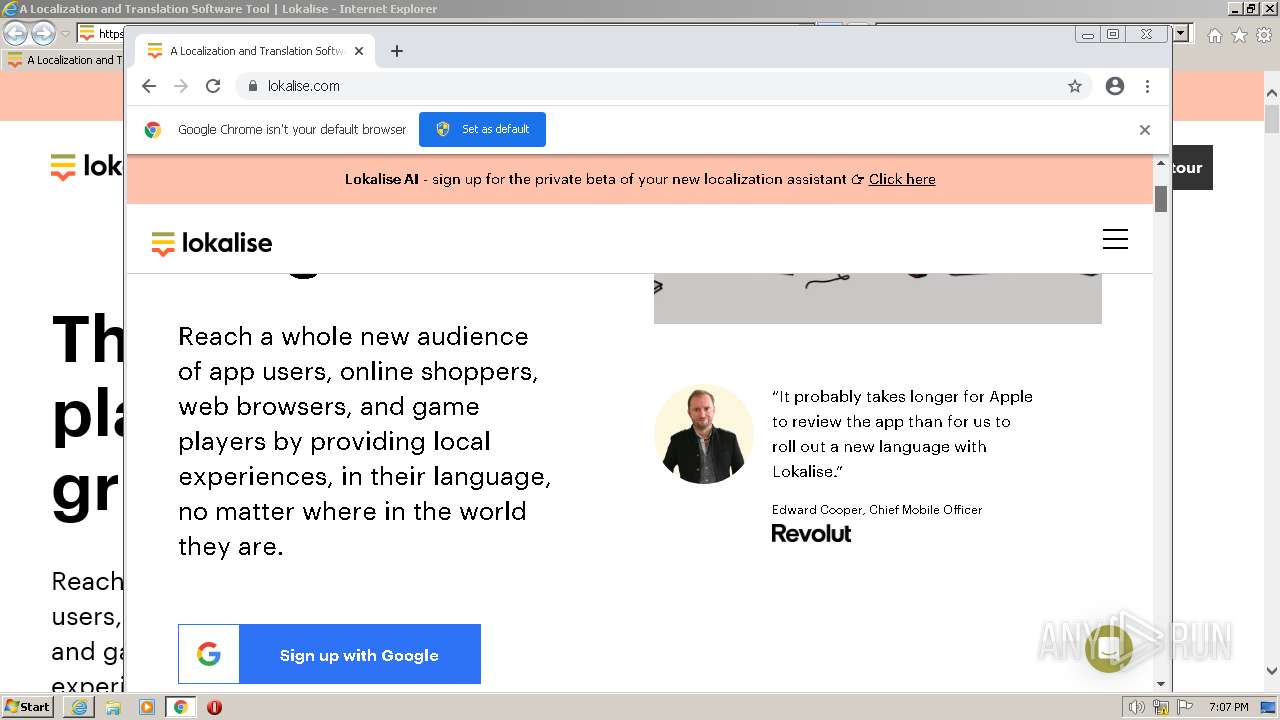Click the lokalise.com address bar
The width and height of the screenshot is (1280, 720).
click(664, 86)
